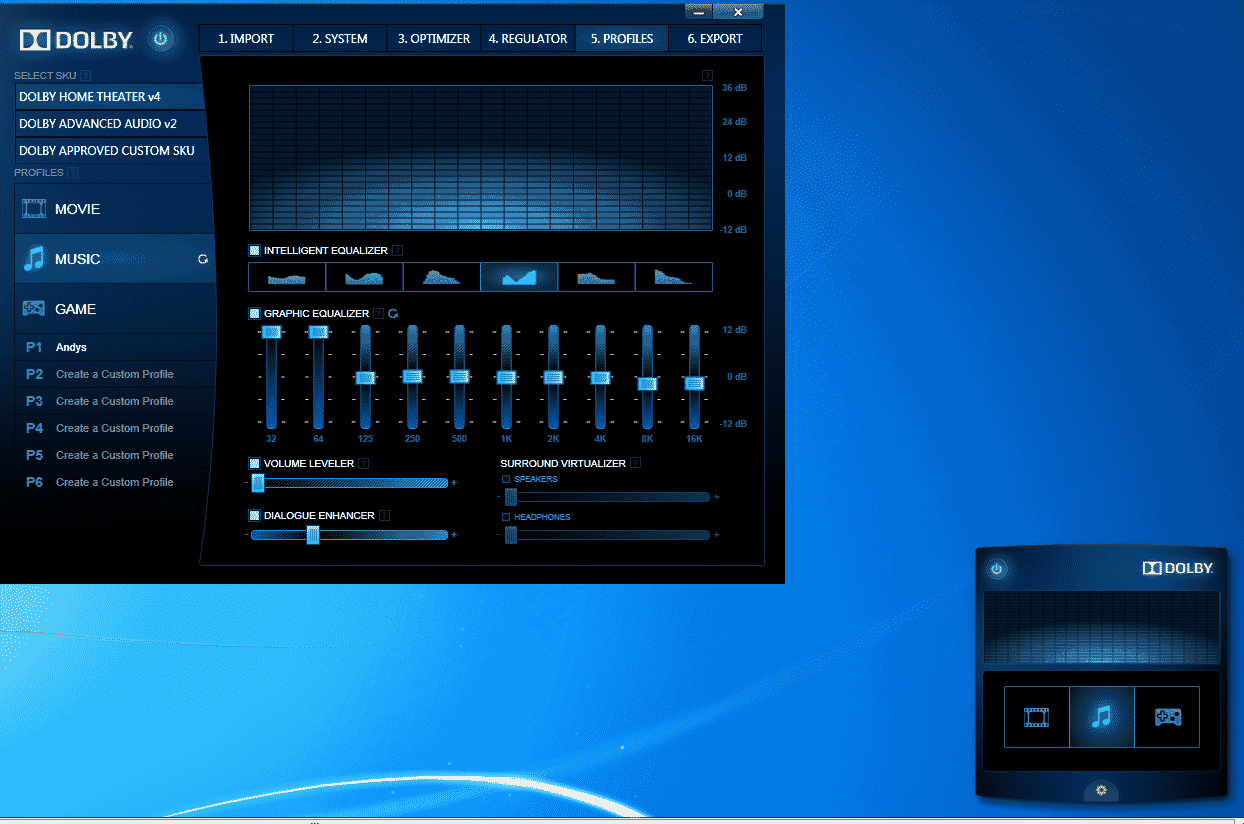Viewport: 1244px width, 824px height.
Task: Select the MUSIC profile label in sidebar
Action: point(78,259)
